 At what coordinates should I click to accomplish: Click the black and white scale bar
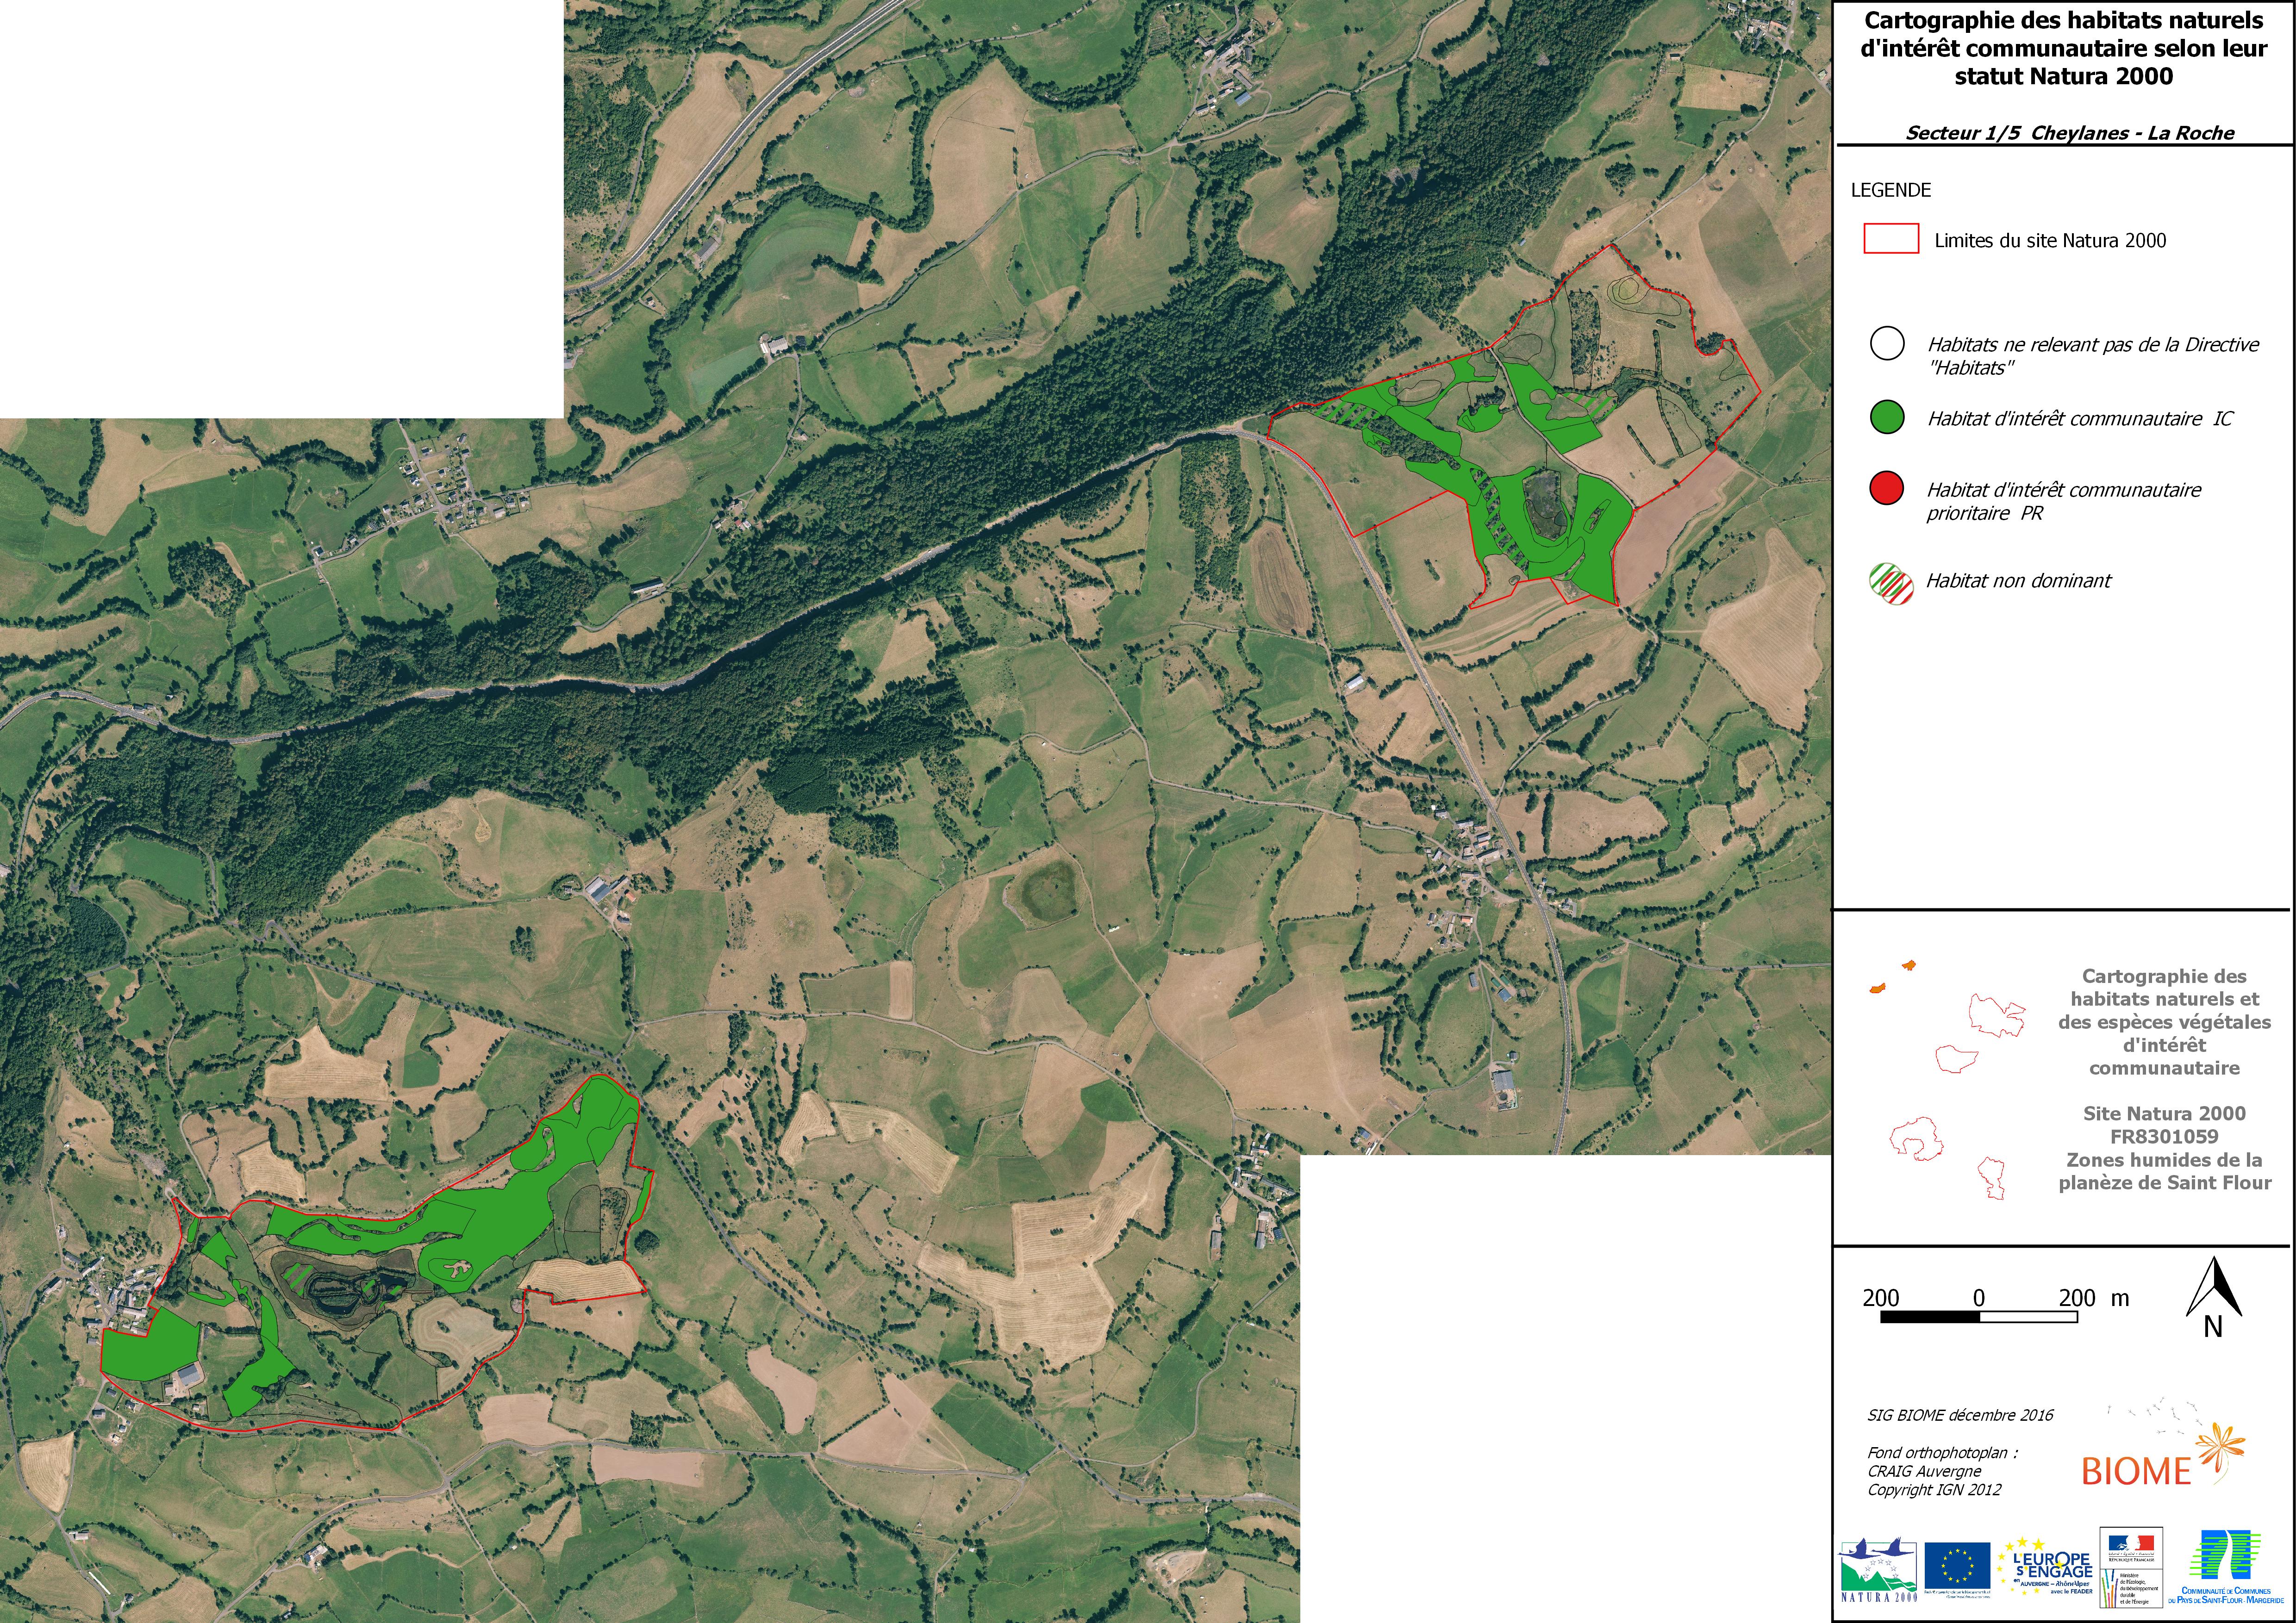[x=1978, y=1317]
